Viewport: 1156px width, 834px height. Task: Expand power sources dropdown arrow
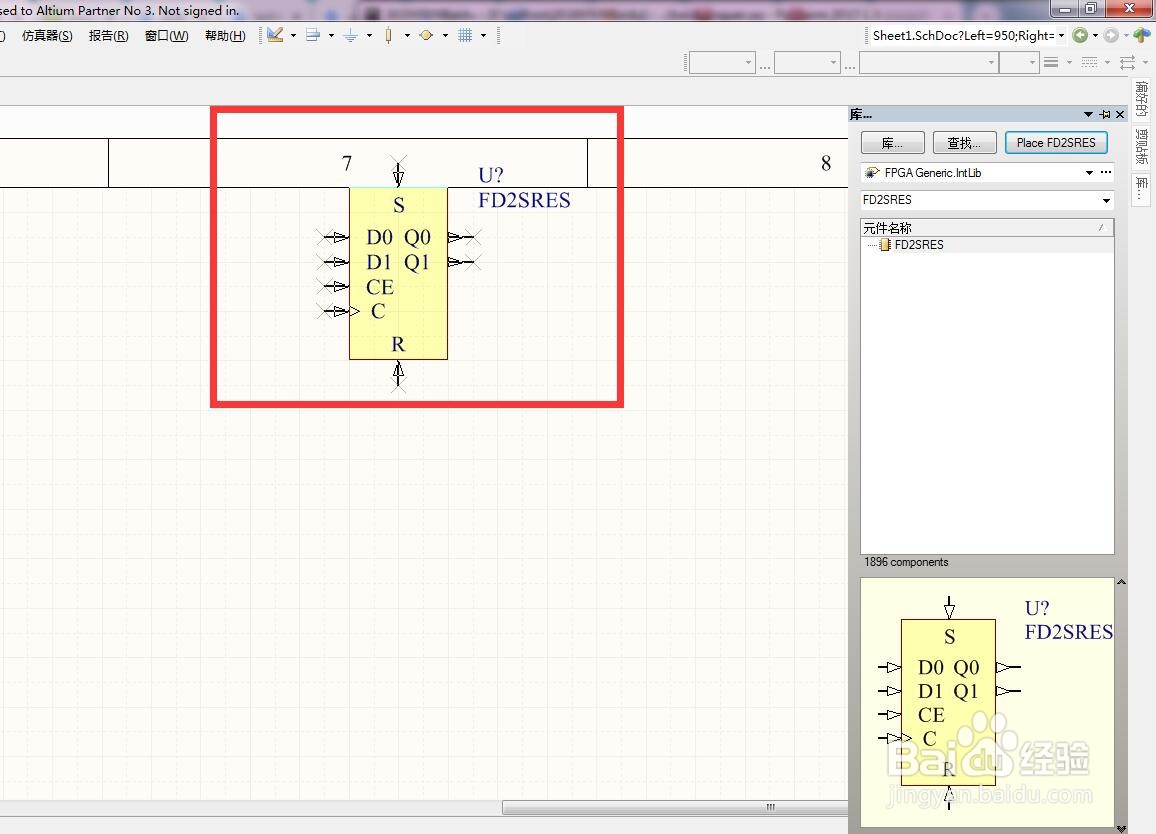[369, 35]
